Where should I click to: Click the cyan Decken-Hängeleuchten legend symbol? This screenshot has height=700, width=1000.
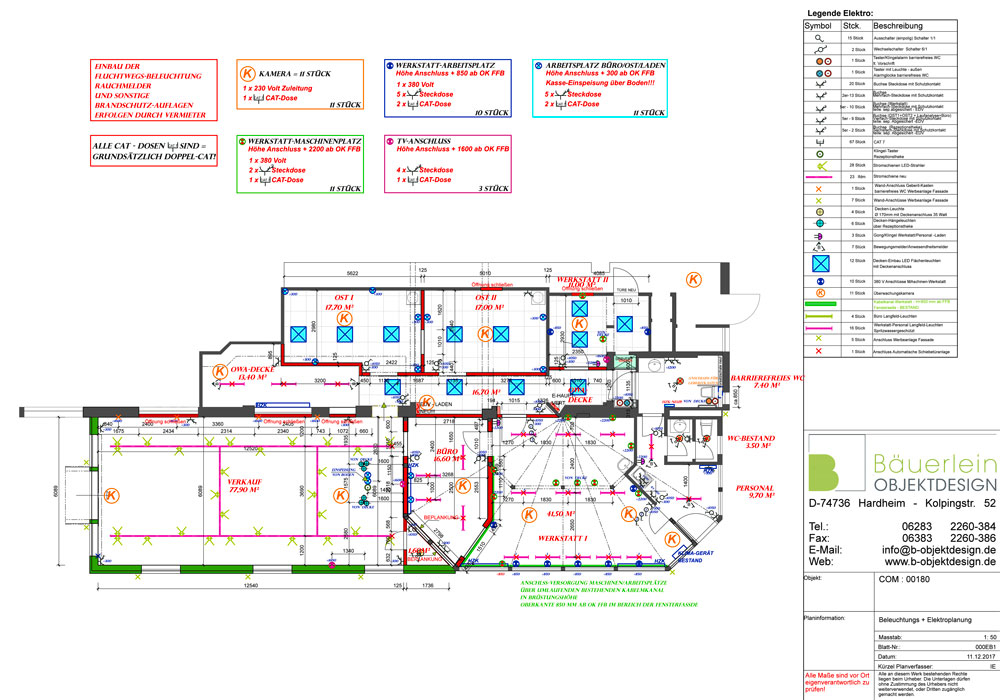click(x=820, y=223)
